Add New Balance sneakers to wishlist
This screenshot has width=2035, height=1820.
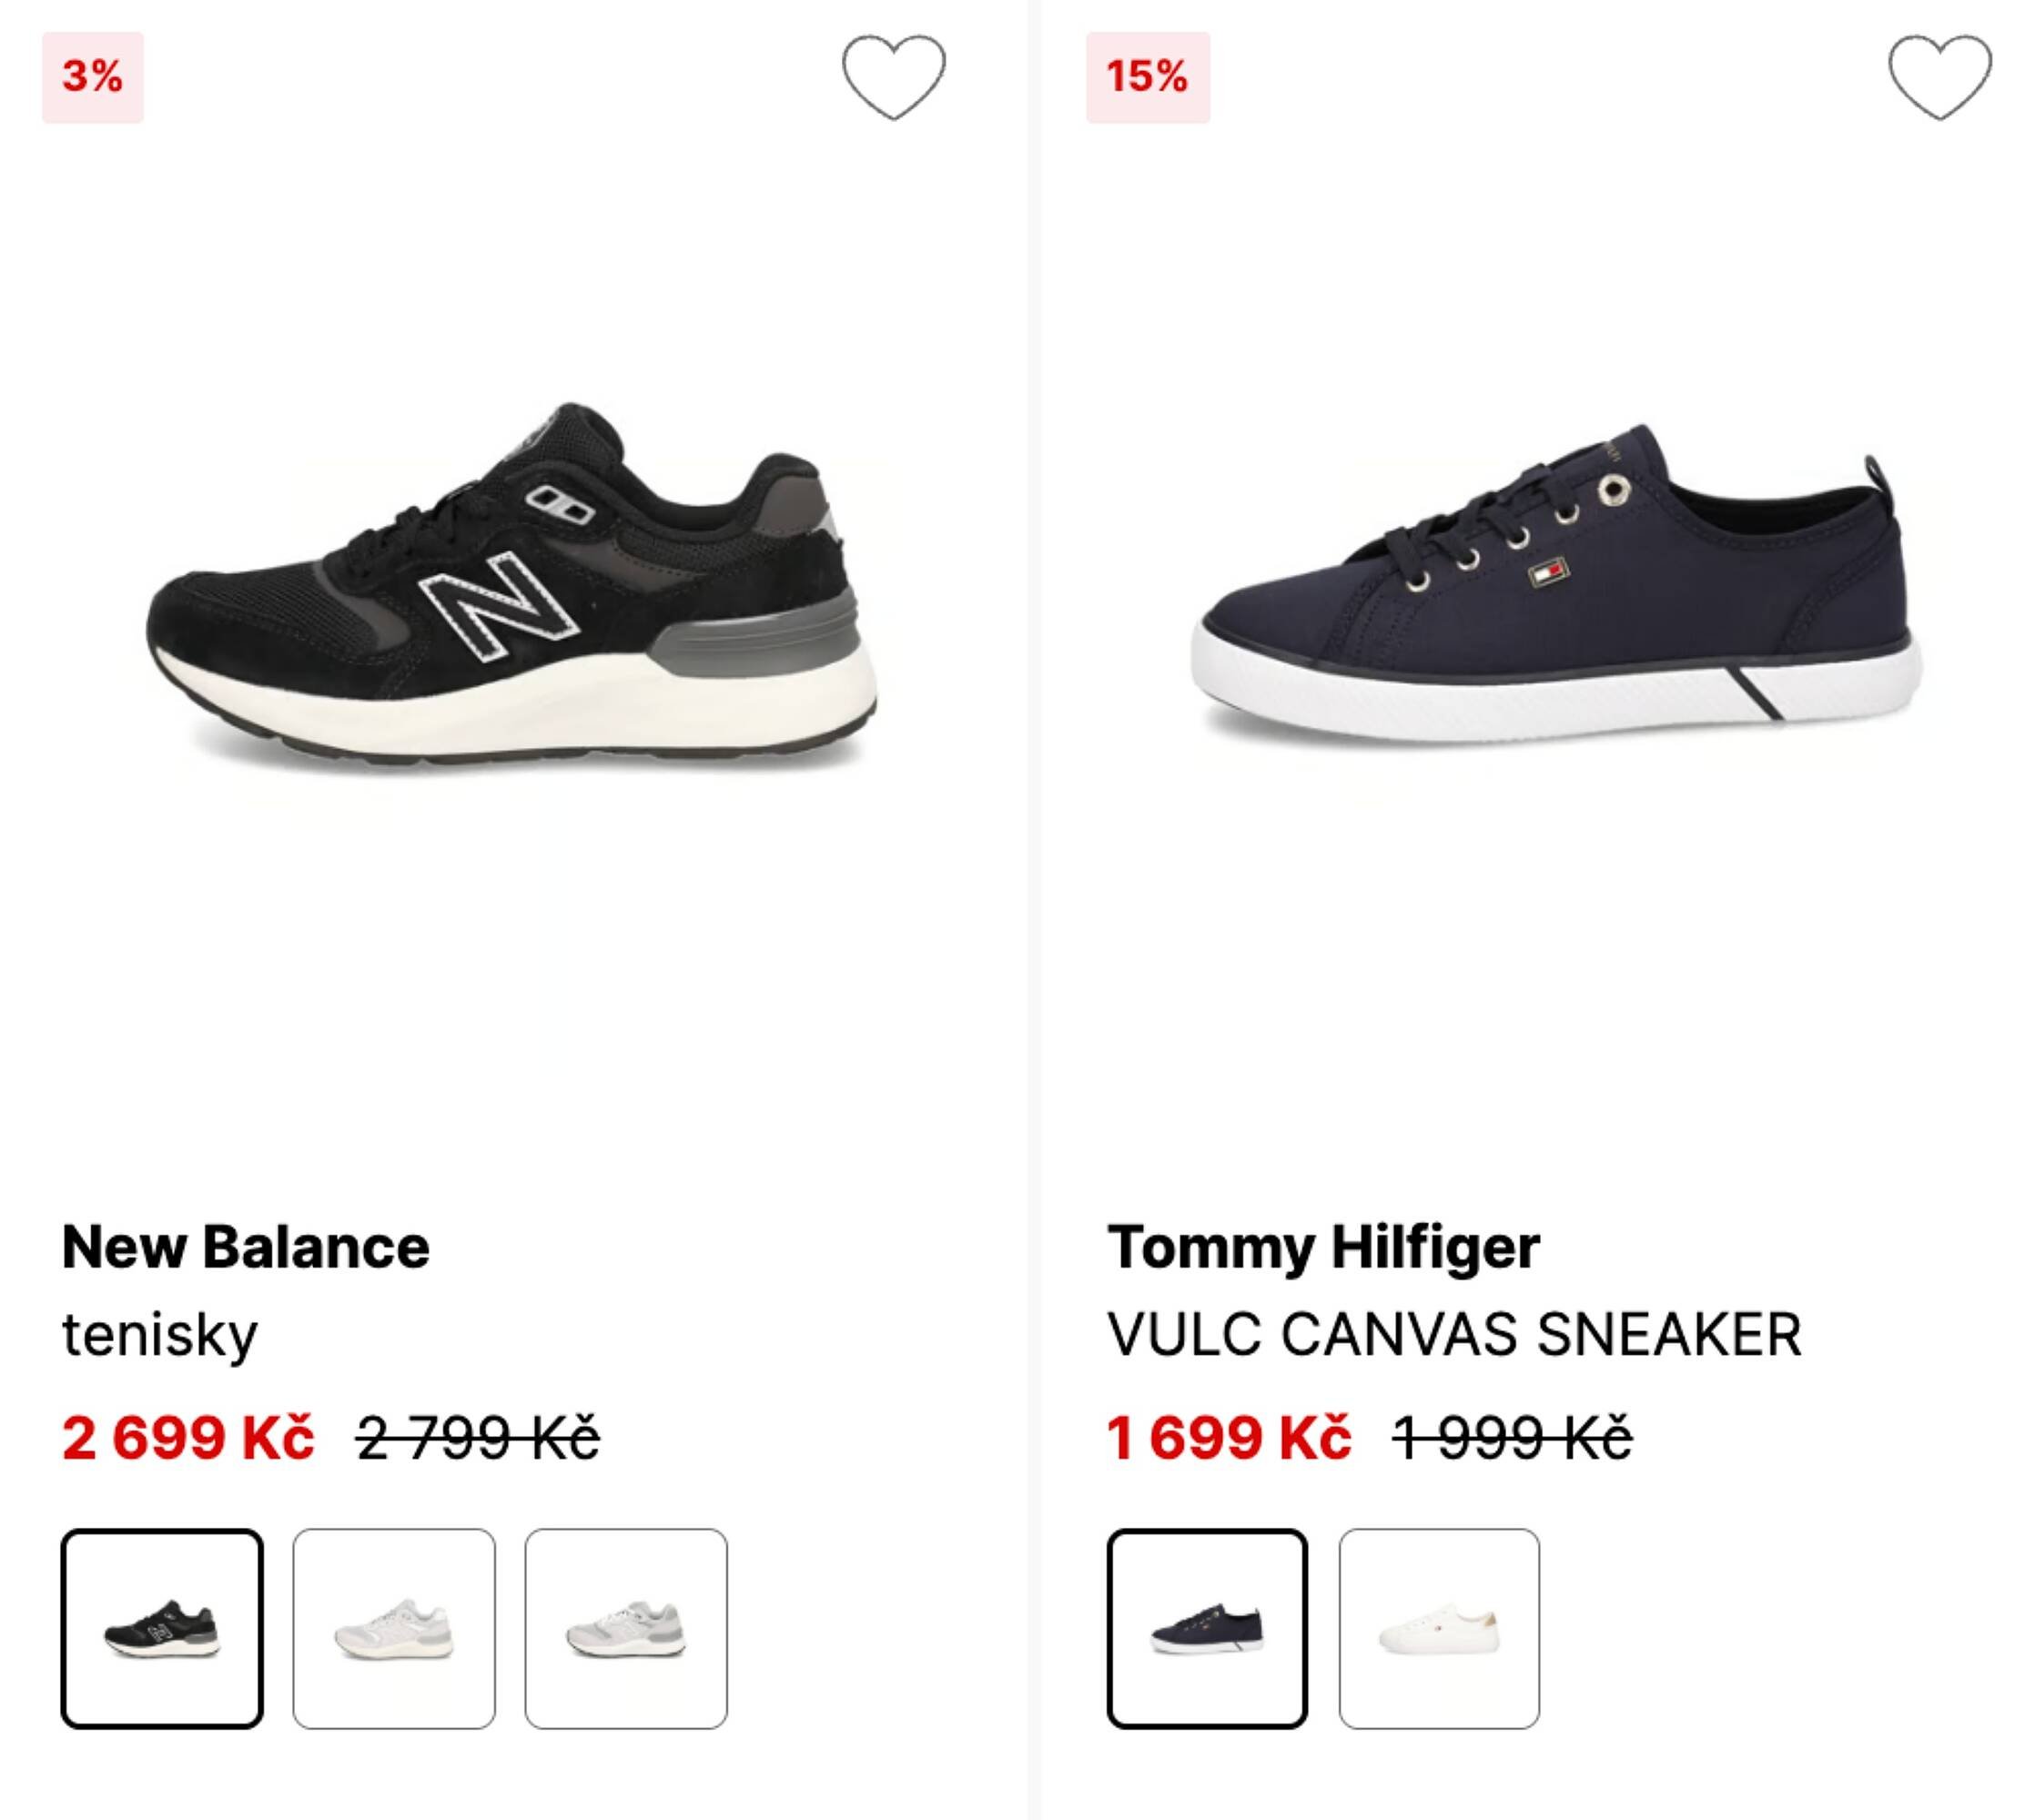click(893, 77)
